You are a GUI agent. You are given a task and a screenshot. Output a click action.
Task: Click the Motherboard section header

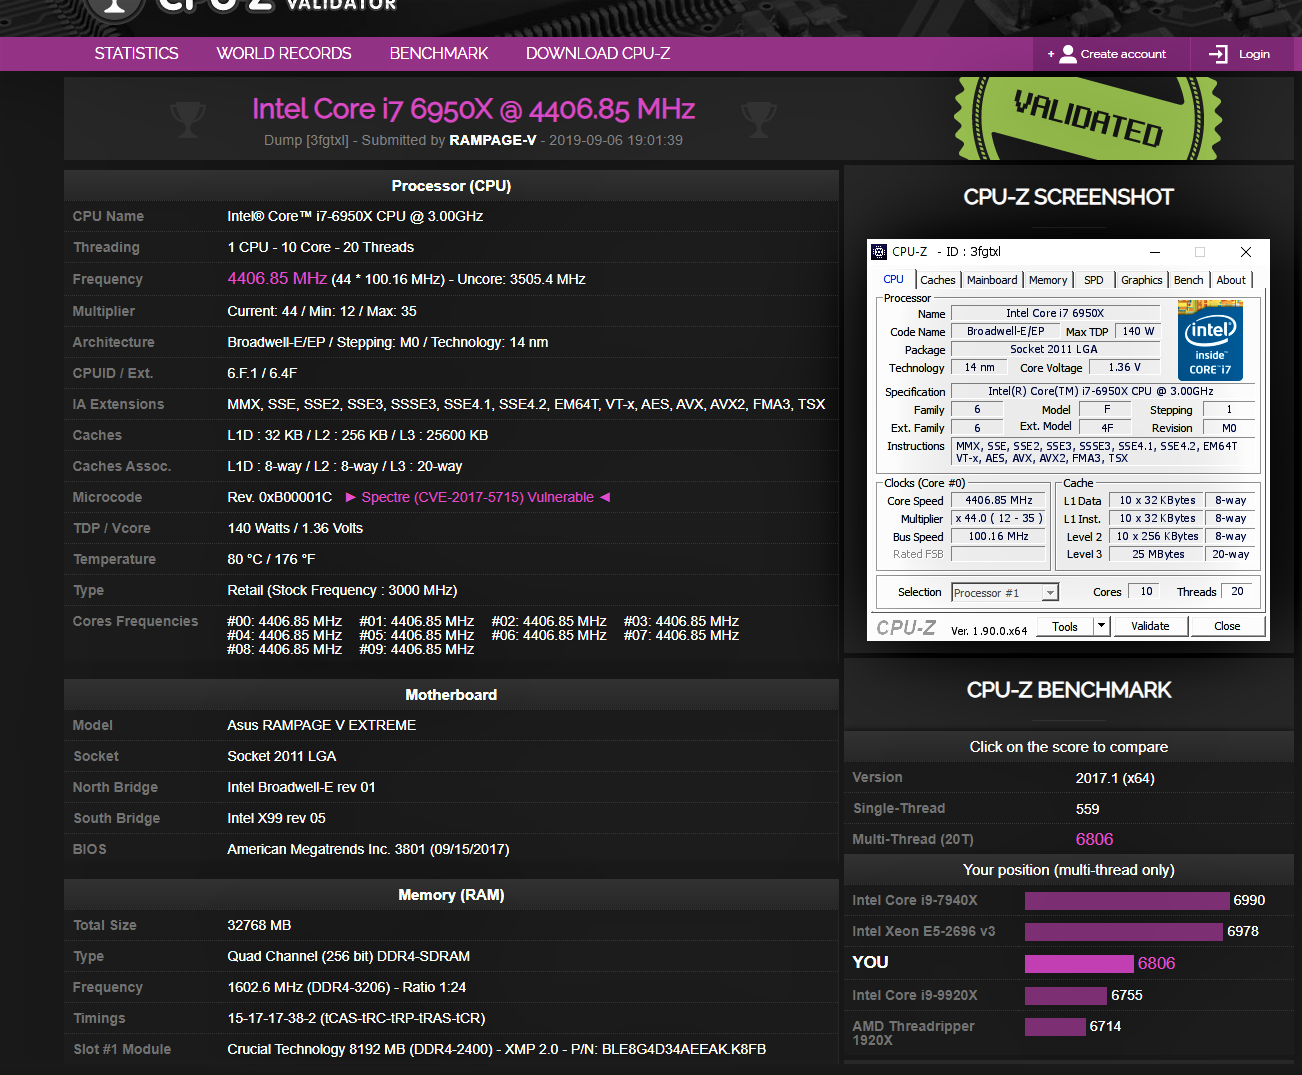tap(451, 695)
